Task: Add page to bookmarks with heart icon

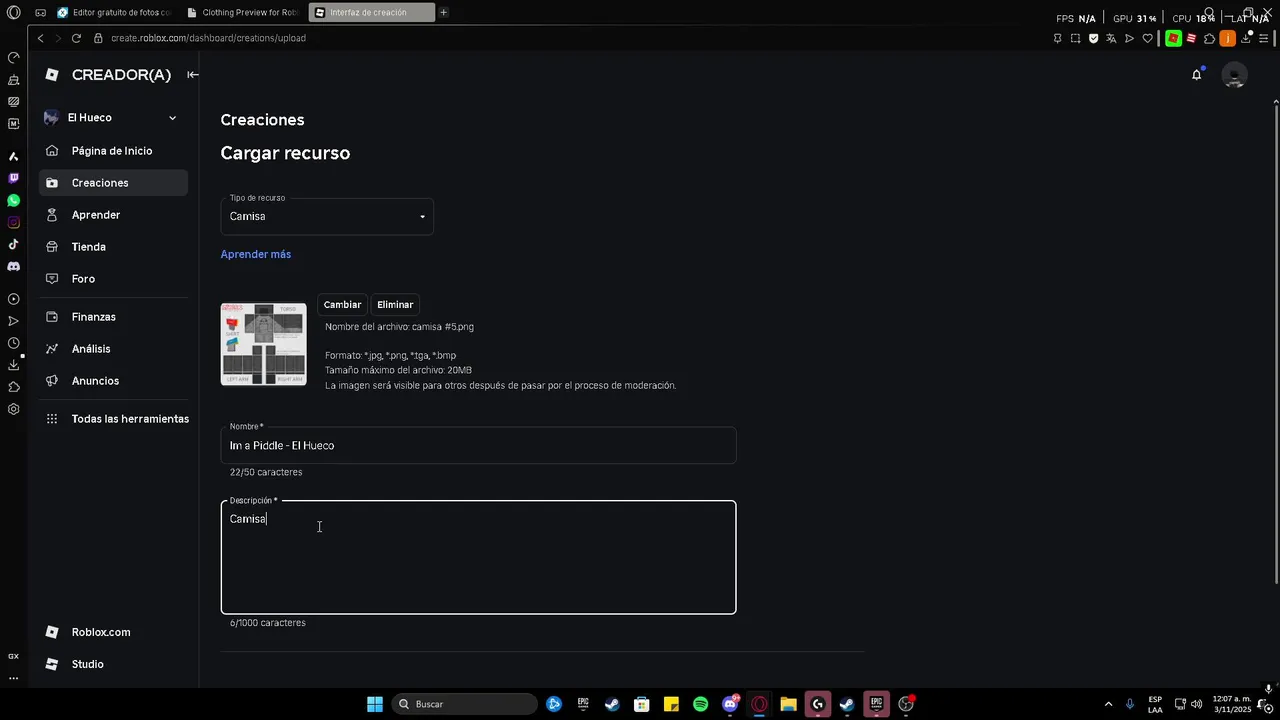Action: click(x=1147, y=38)
